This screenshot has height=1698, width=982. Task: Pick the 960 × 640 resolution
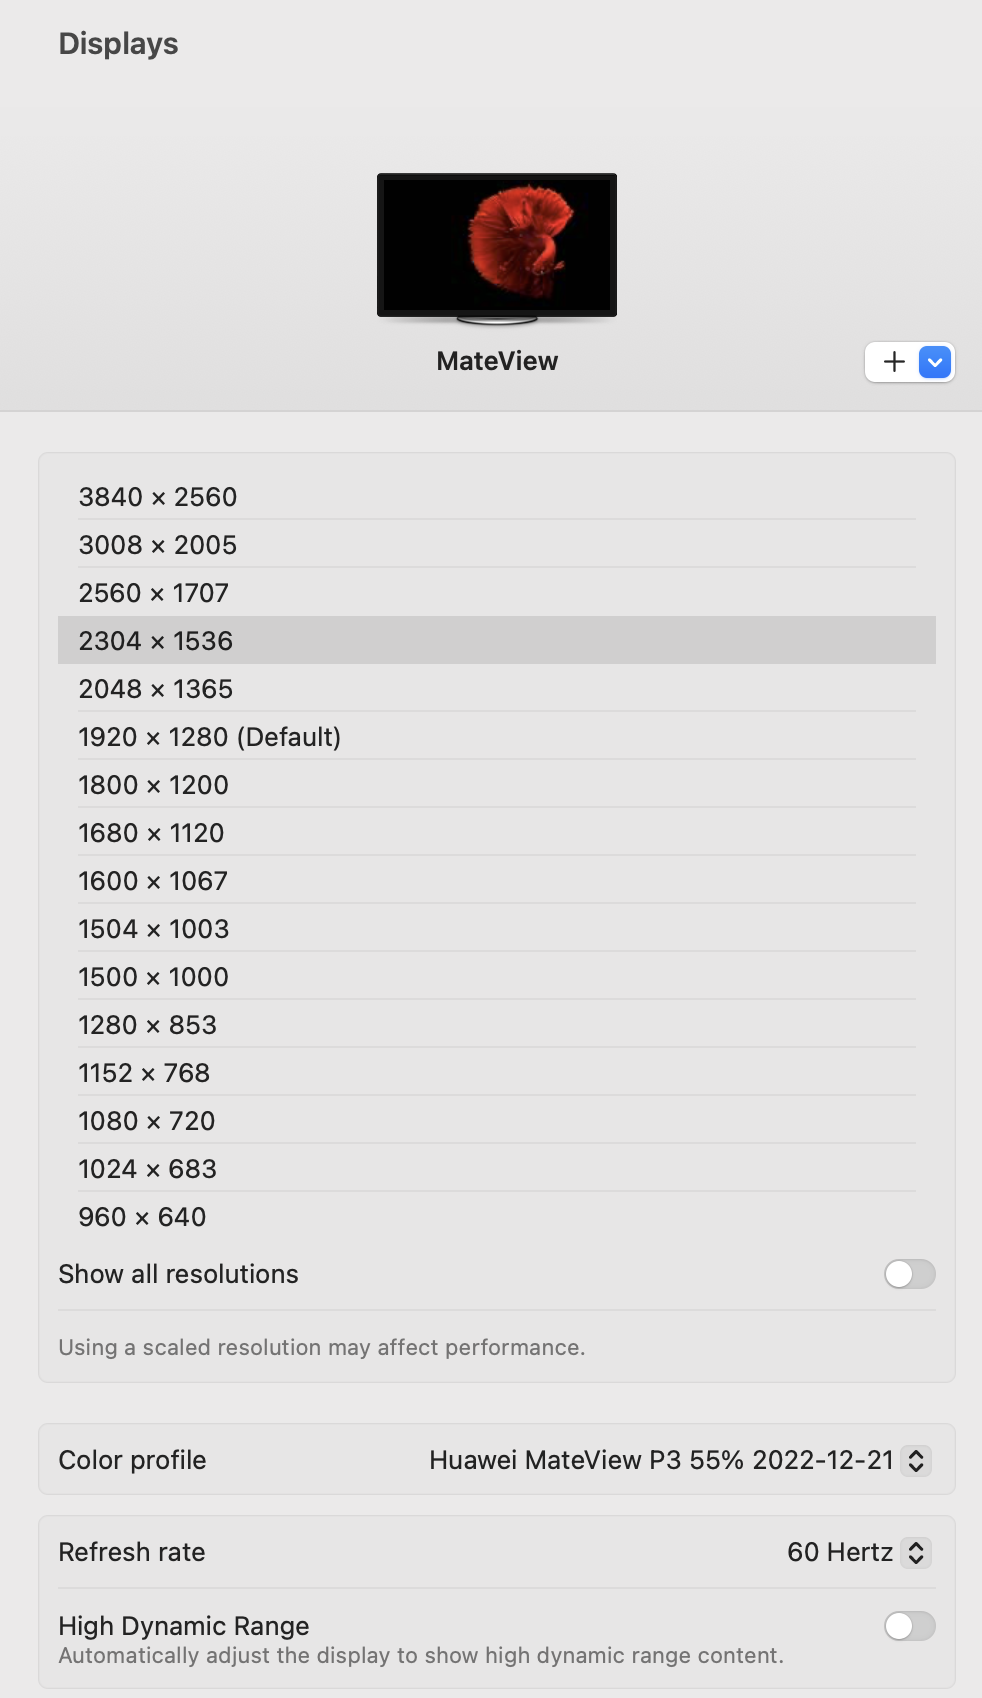point(497,1216)
